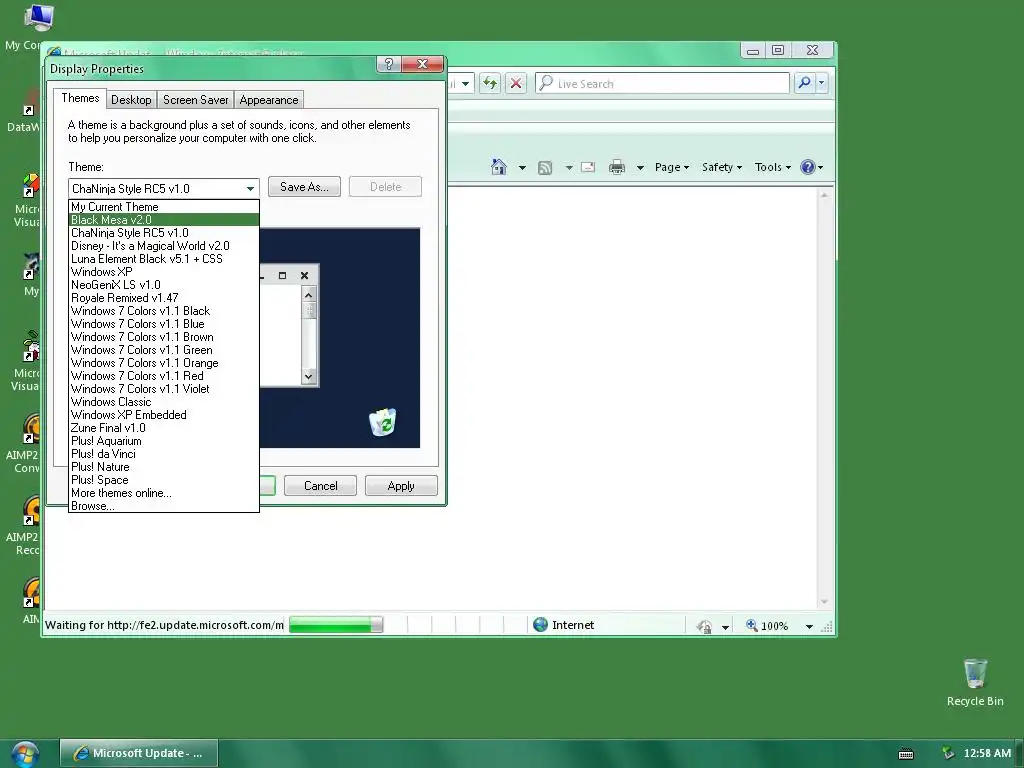Image resolution: width=1024 pixels, height=768 pixels.
Task: Click the Home icon in Internet Explorer toolbar
Action: tap(499, 167)
